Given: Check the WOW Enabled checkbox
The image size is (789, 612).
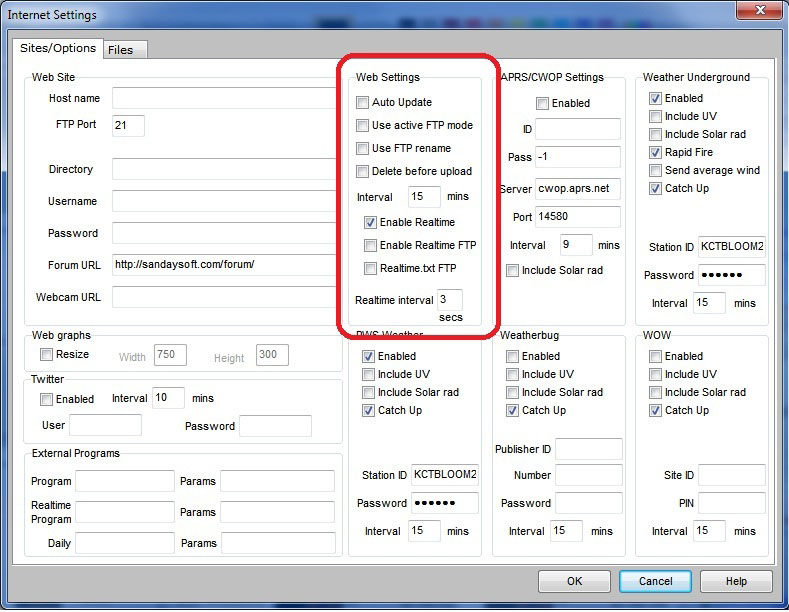Looking at the screenshot, I should (x=655, y=357).
